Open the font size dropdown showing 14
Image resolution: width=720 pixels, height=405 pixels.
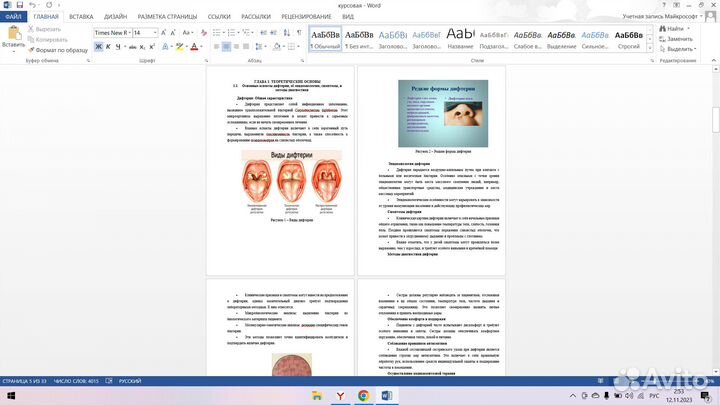(155, 33)
